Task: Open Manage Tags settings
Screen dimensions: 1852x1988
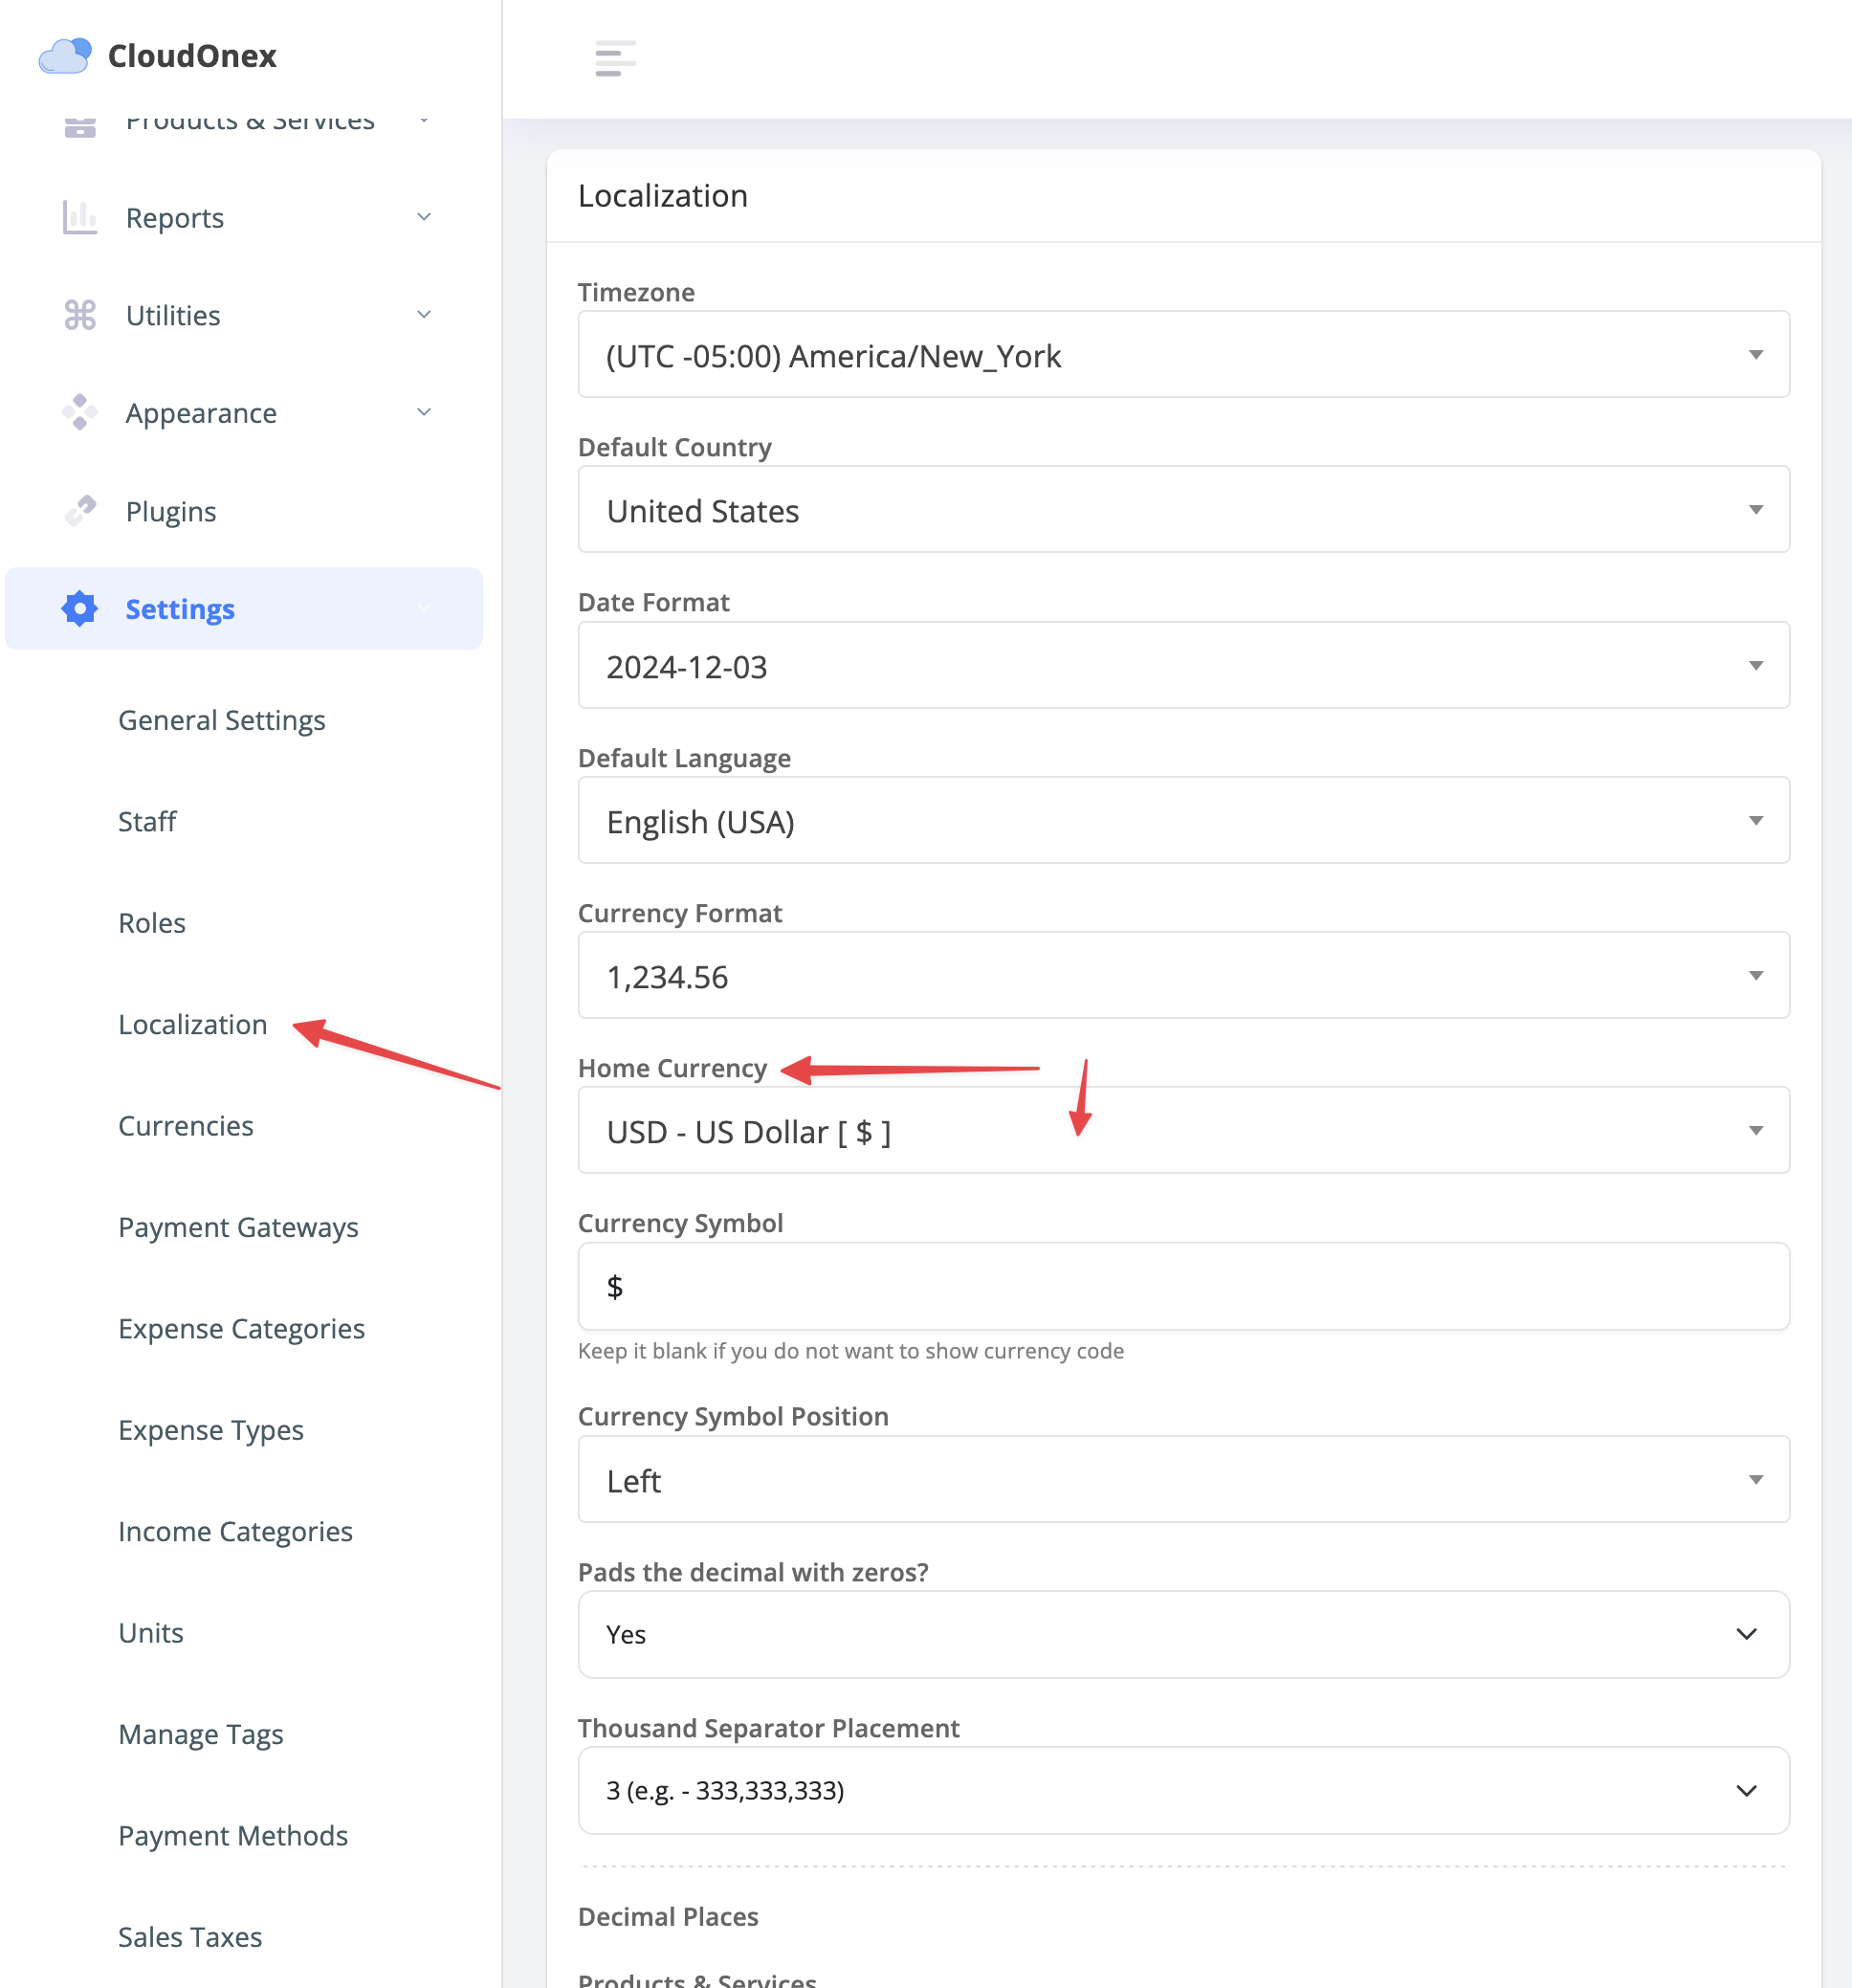Action: click(x=201, y=1734)
